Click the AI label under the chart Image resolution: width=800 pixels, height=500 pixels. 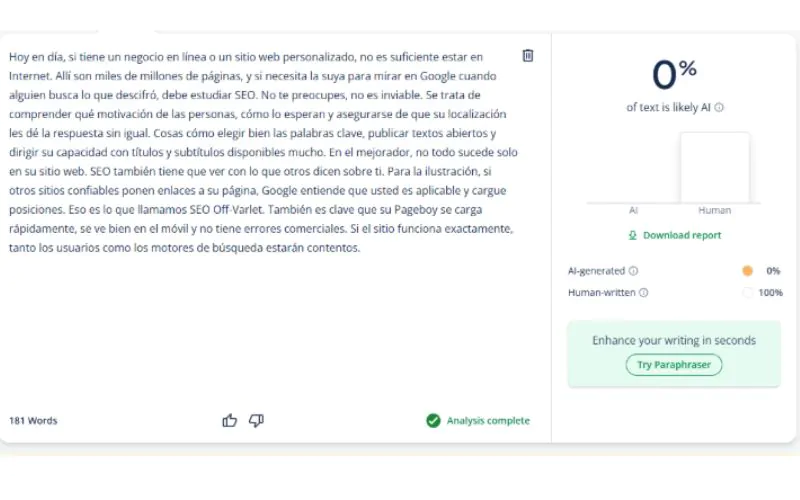coord(634,211)
